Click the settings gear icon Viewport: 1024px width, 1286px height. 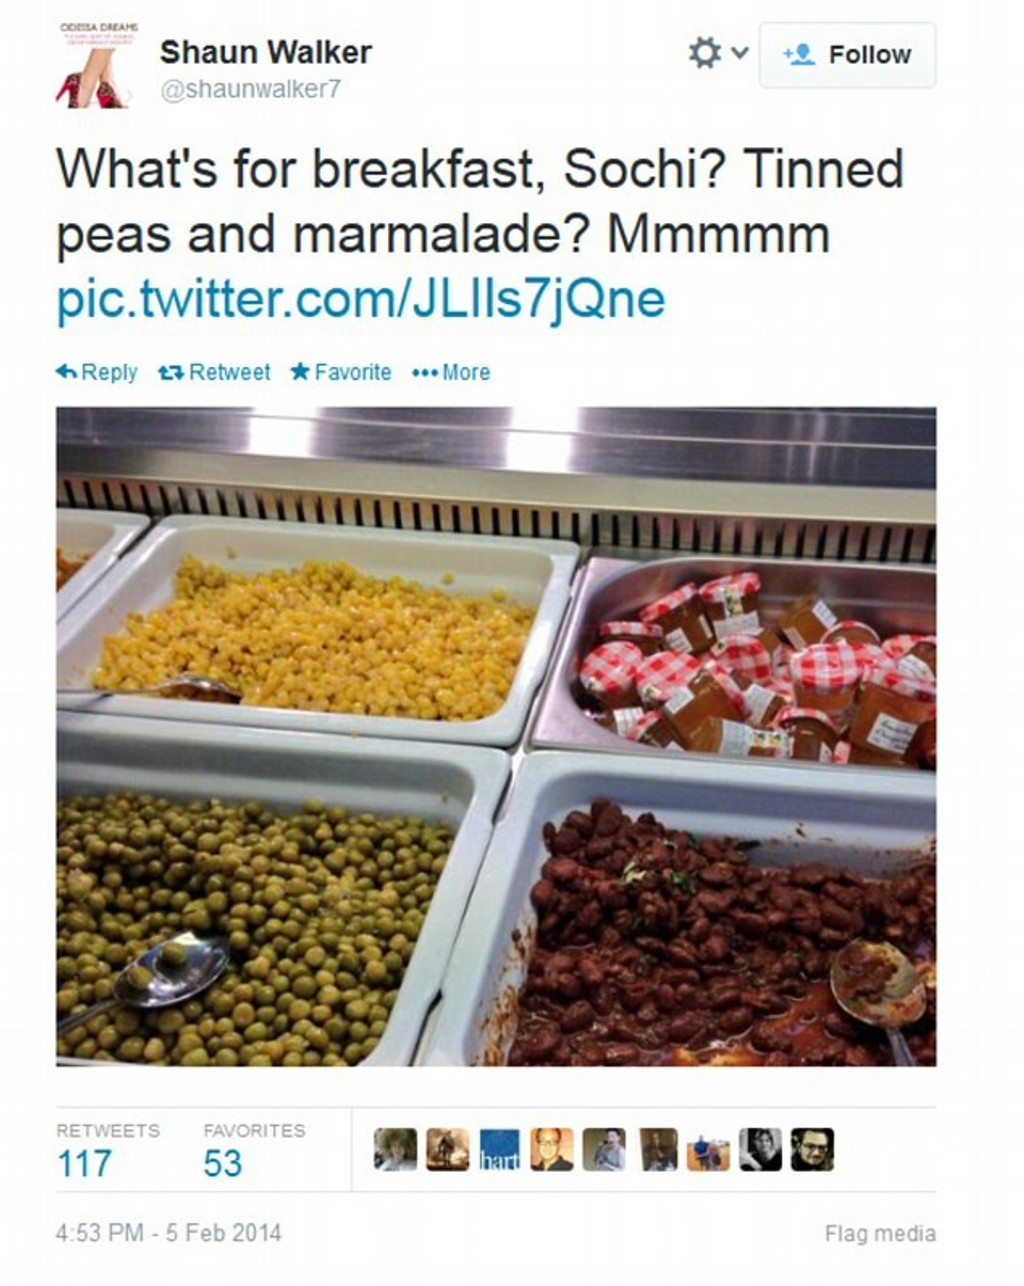(x=704, y=53)
